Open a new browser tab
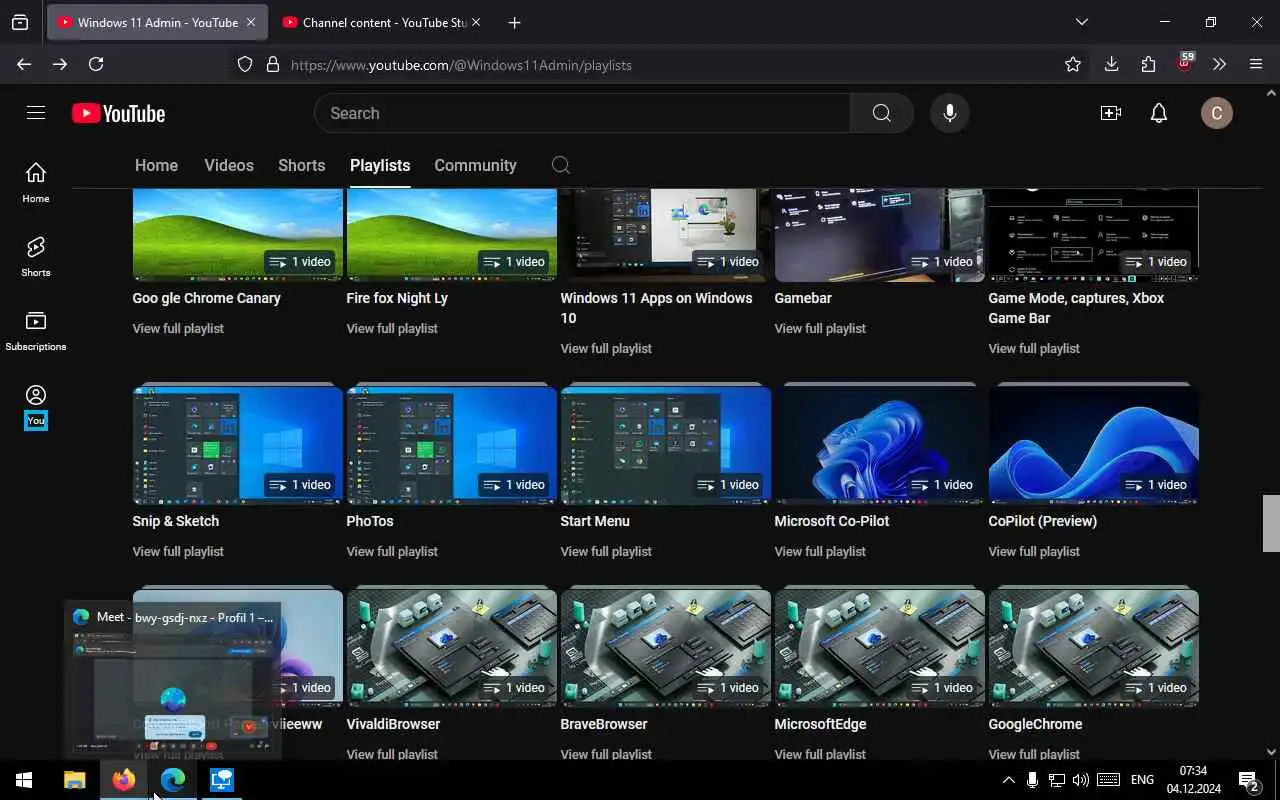Screen dimensions: 1280x800 click(514, 22)
